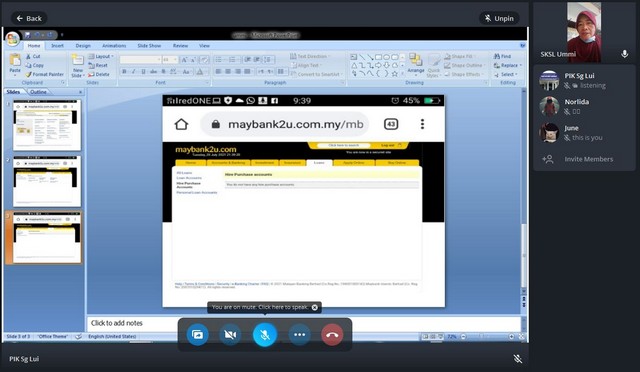The height and width of the screenshot is (372, 640).
Task: Open Shape Effects dropdown
Action: 463,74
